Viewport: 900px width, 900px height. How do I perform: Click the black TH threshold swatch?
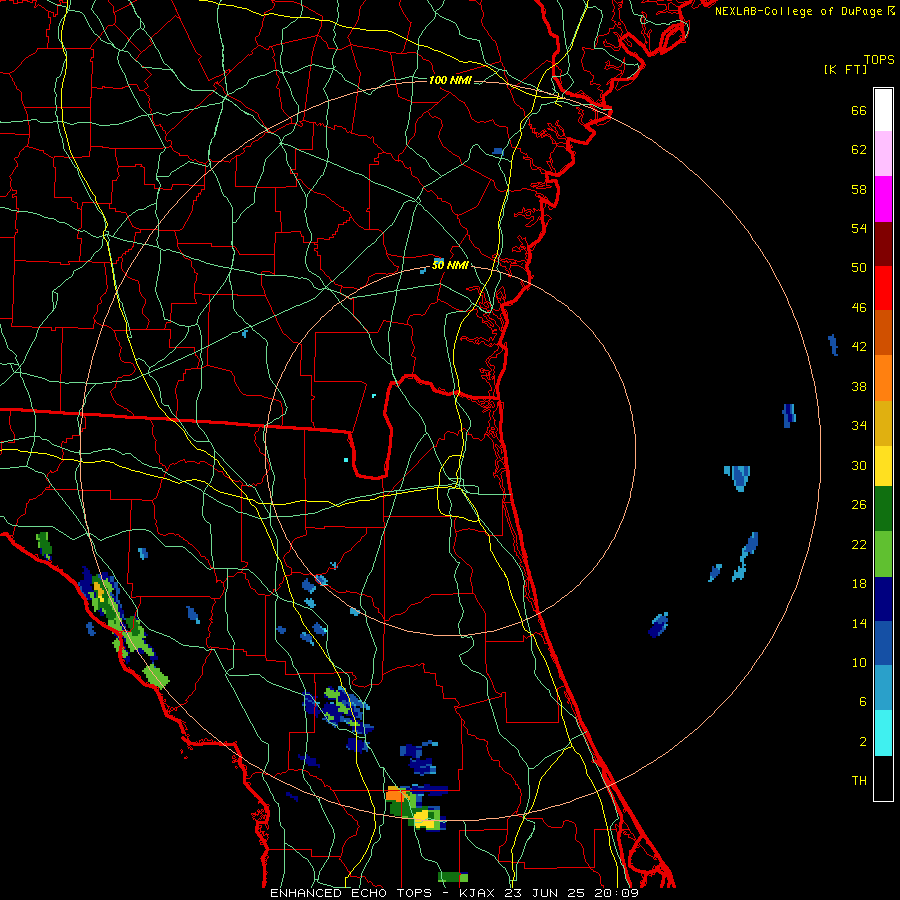(x=883, y=778)
